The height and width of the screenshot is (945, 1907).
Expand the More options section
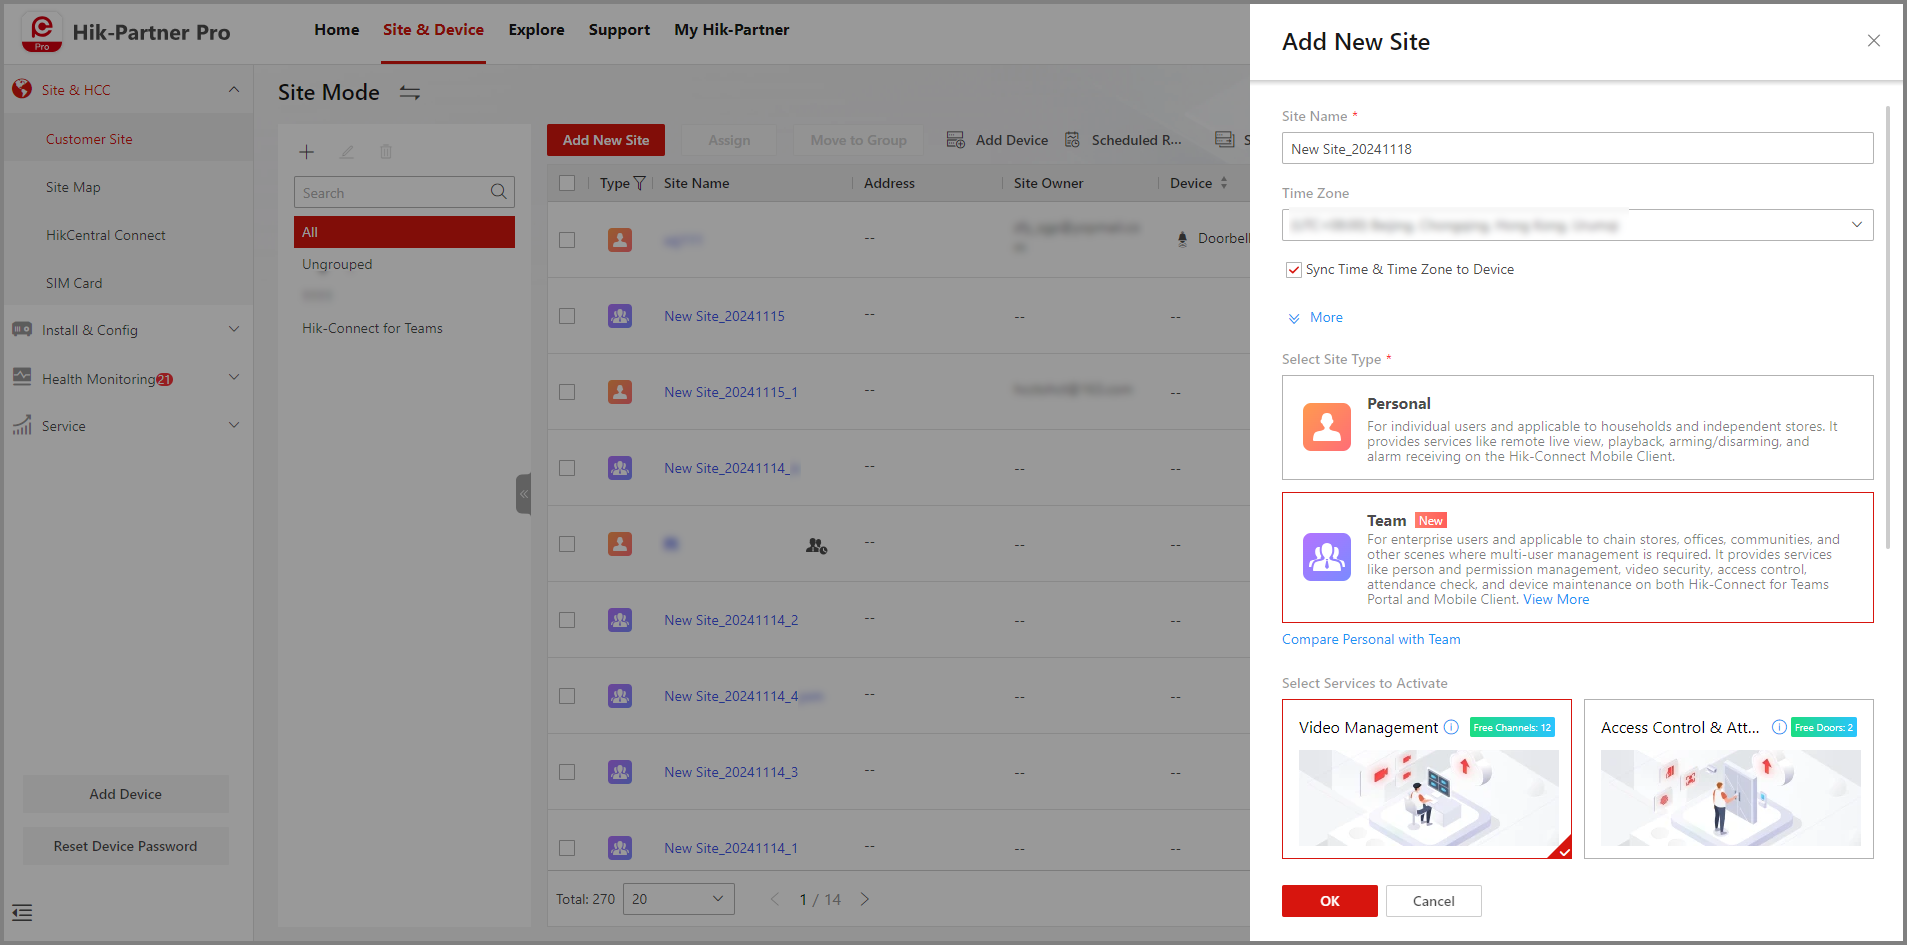click(x=1316, y=318)
